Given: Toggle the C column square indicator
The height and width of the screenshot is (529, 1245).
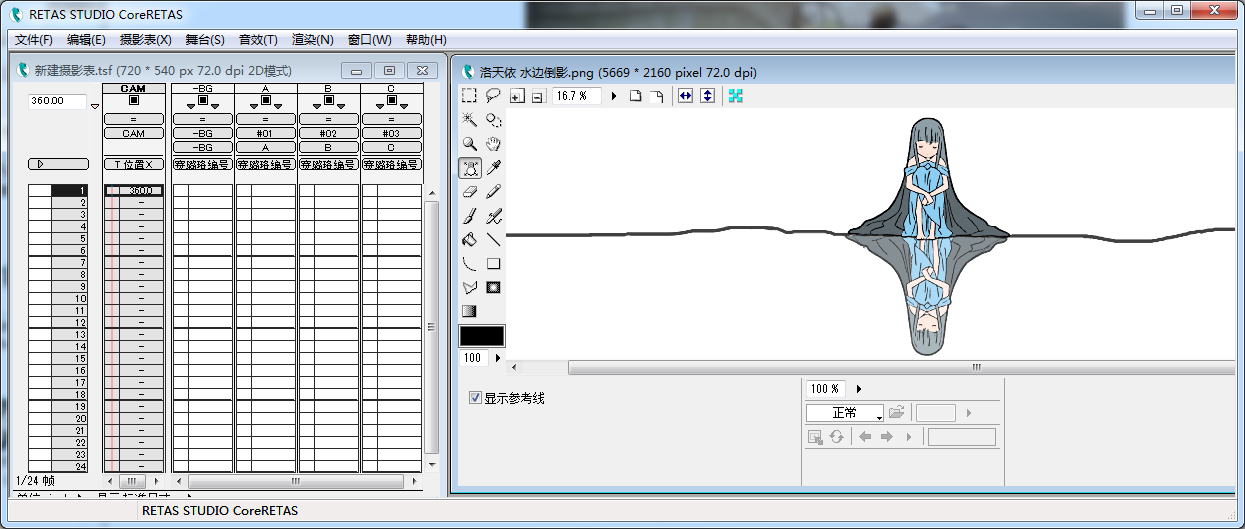Looking at the screenshot, I should click(392, 100).
